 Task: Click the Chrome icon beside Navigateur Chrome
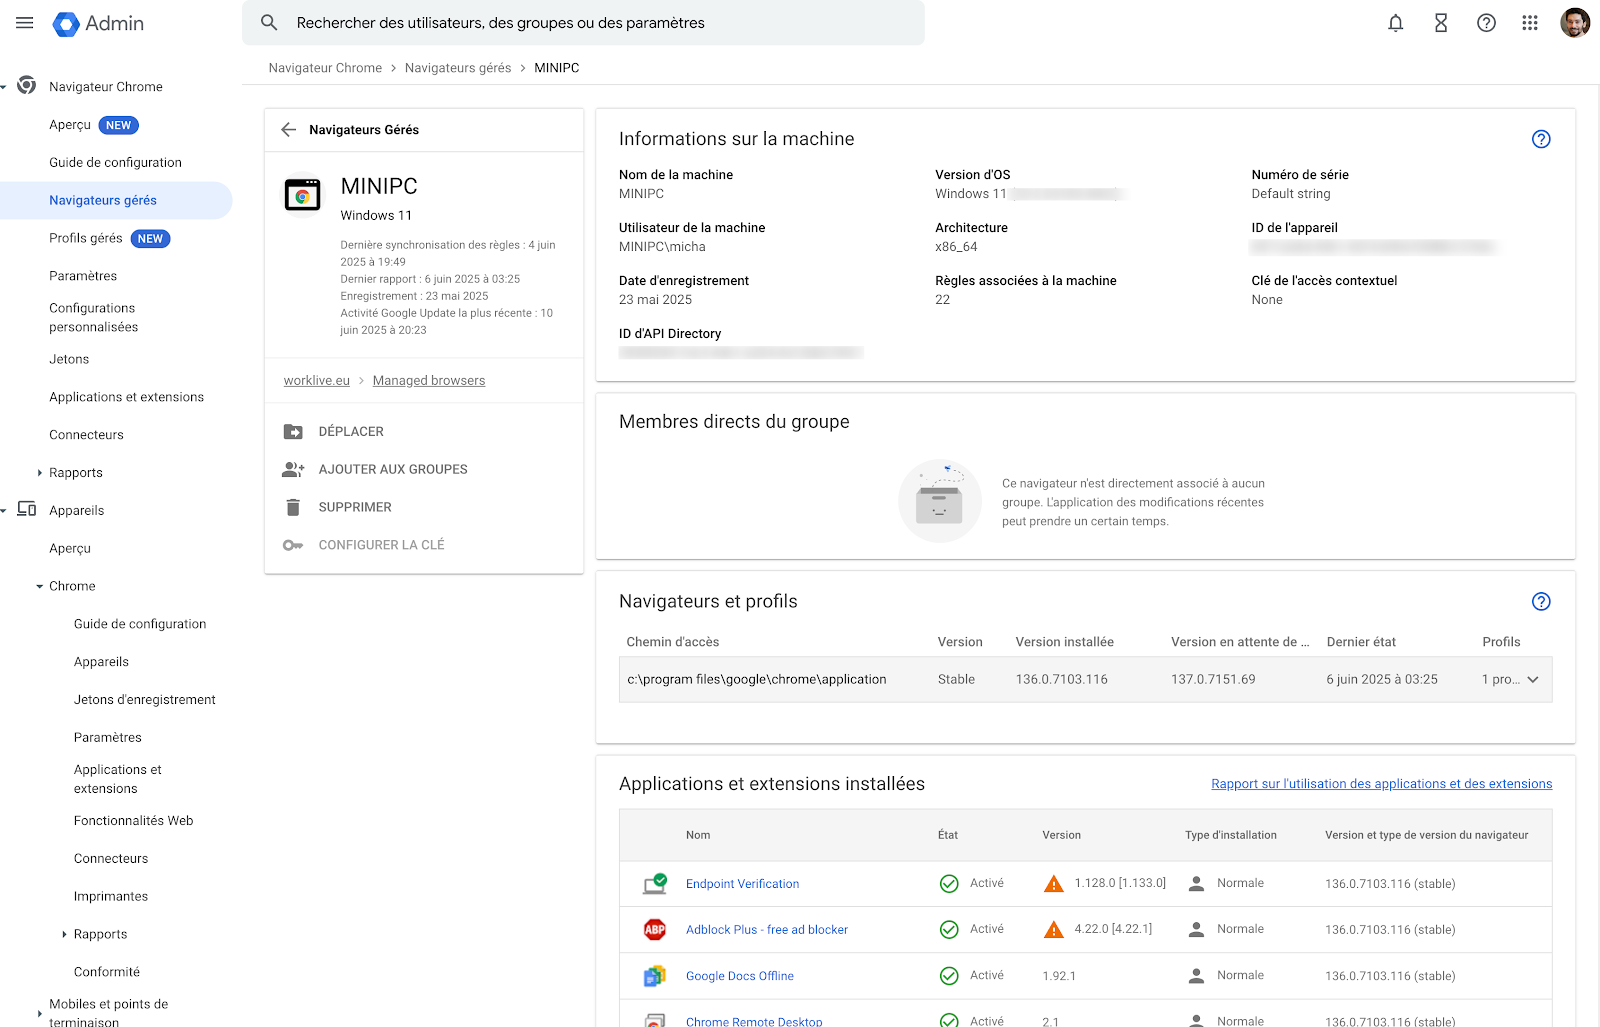pos(27,86)
